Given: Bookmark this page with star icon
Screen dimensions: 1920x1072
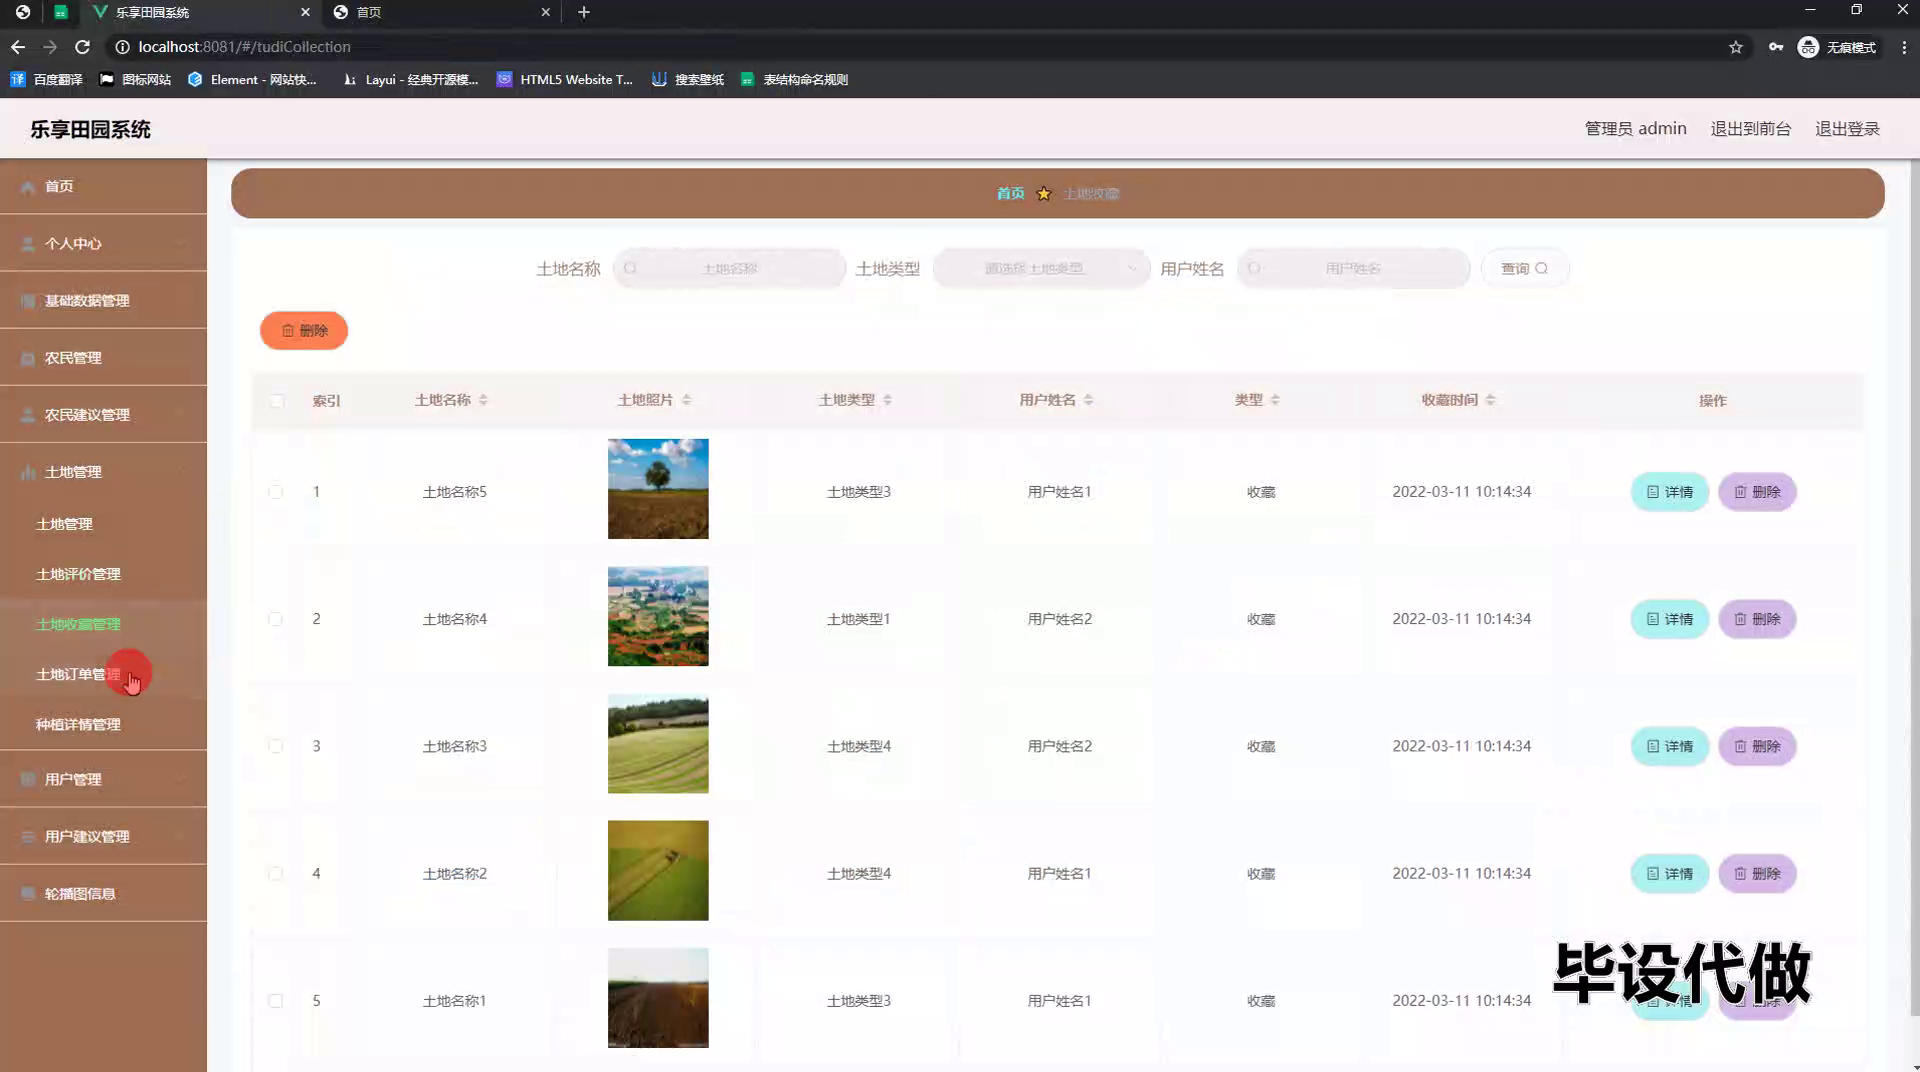Looking at the screenshot, I should (x=1736, y=47).
